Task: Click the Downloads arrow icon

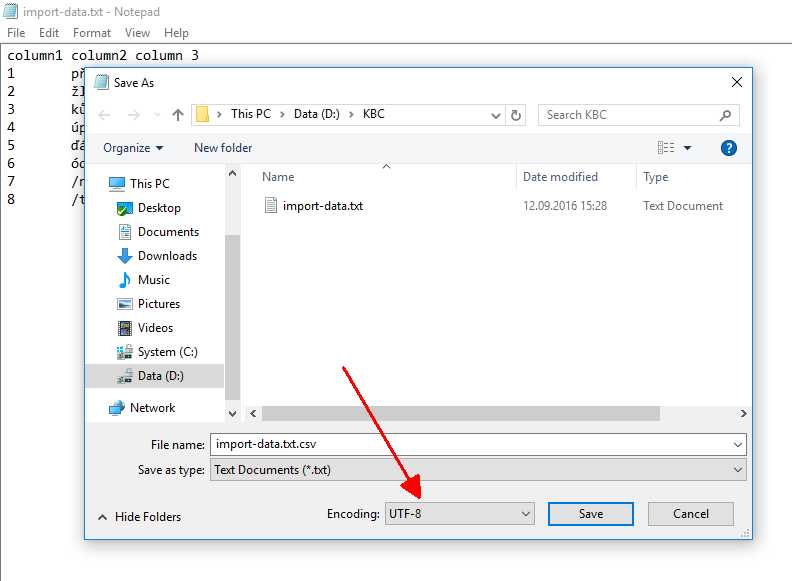Action: pos(124,256)
